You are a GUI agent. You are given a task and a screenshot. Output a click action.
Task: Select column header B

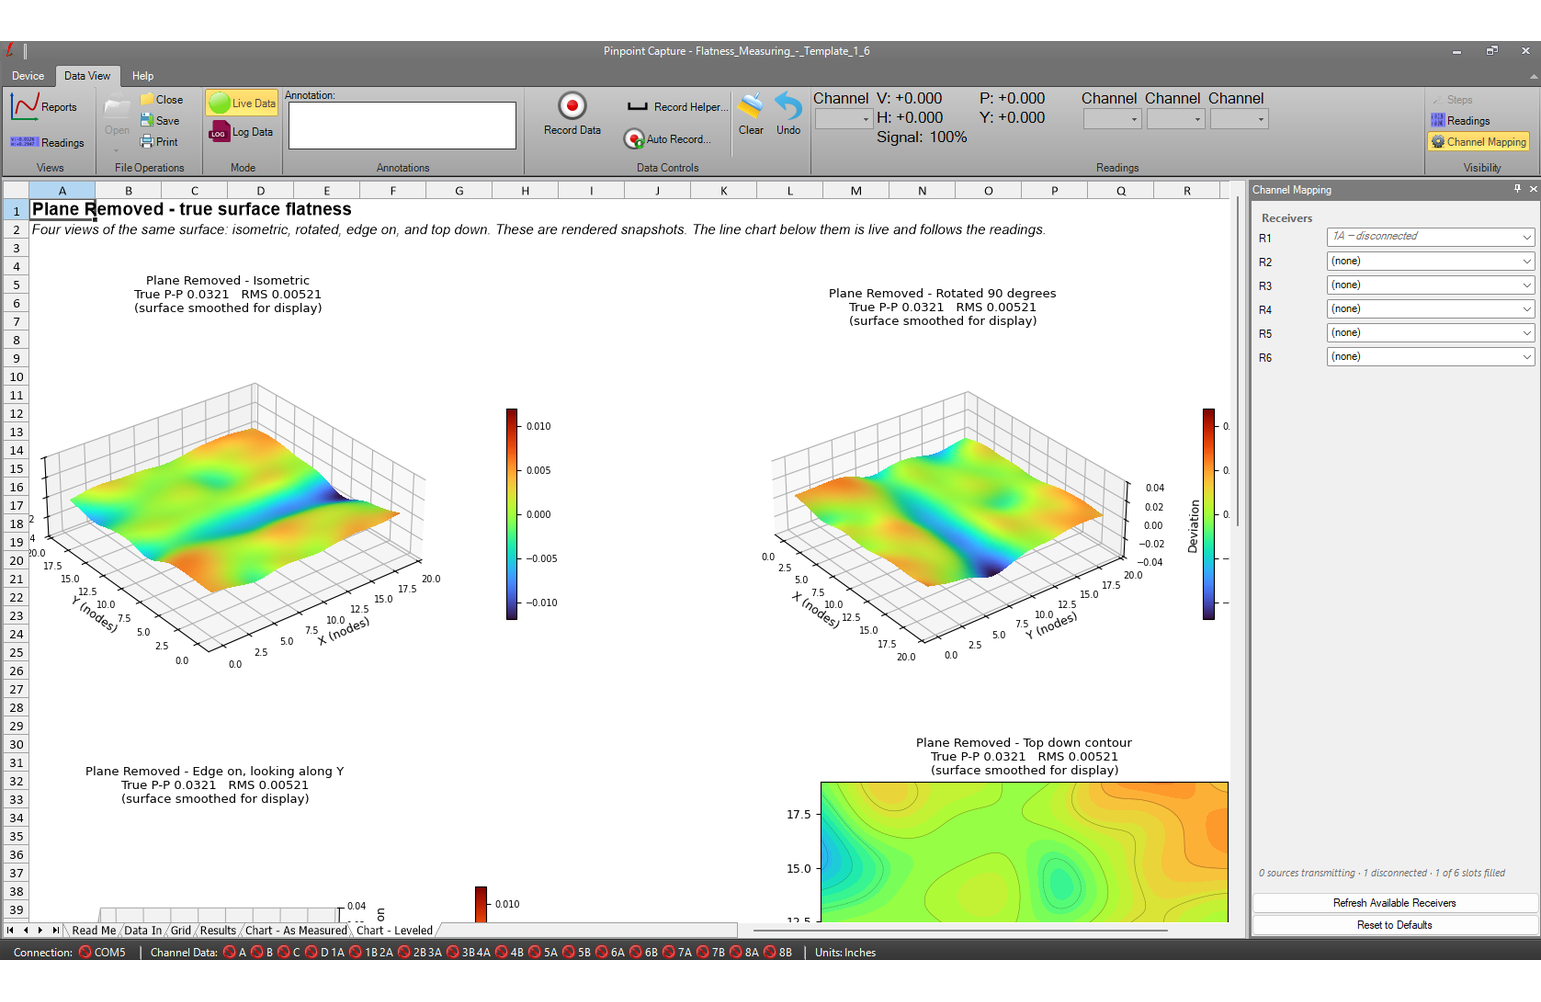[x=128, y=191]
